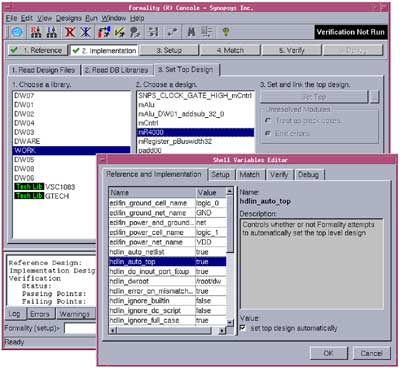400x378 pixels.
Task: Click the yellow checkmark toolbar icon
Action: (x=120, y=32)
